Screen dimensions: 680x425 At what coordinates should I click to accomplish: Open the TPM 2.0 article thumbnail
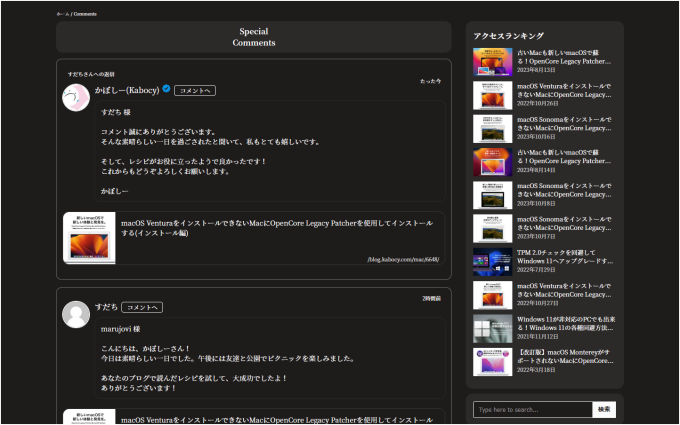(x=493, y=262)
